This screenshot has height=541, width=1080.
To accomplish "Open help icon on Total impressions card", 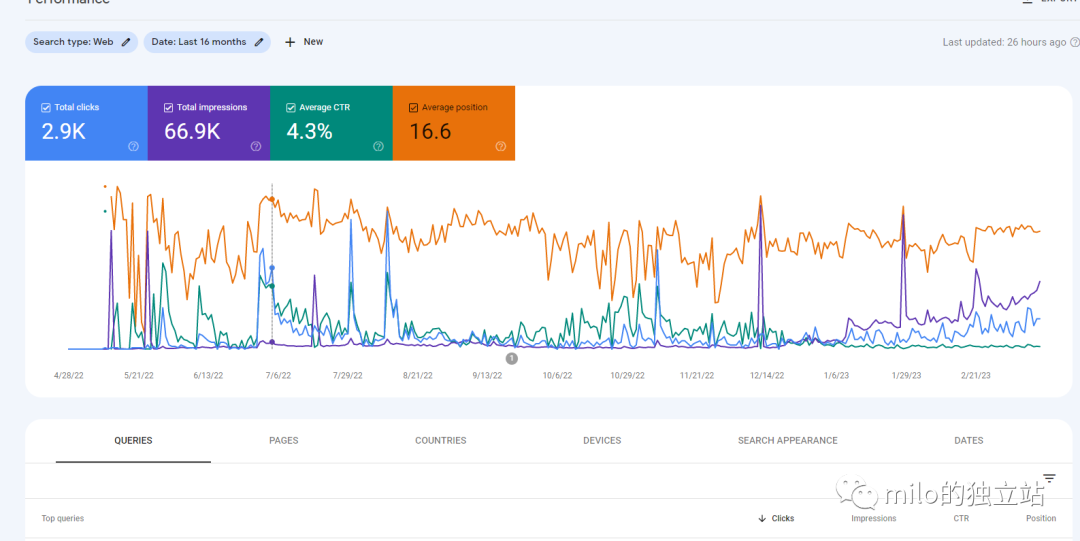I will pos(256,146).
